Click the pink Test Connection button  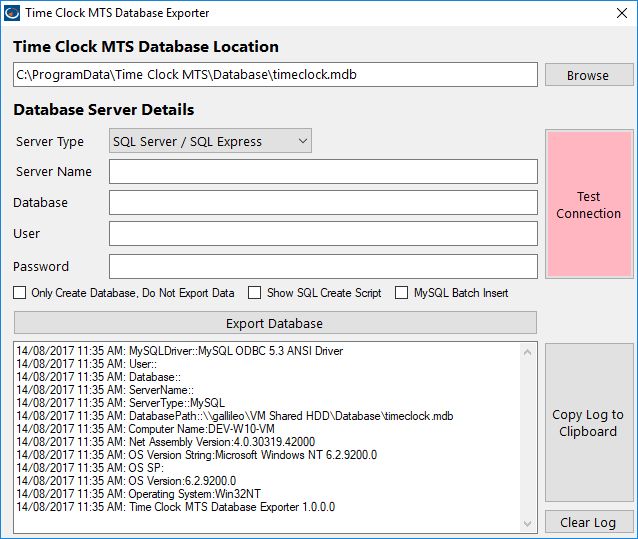[589, 204]
